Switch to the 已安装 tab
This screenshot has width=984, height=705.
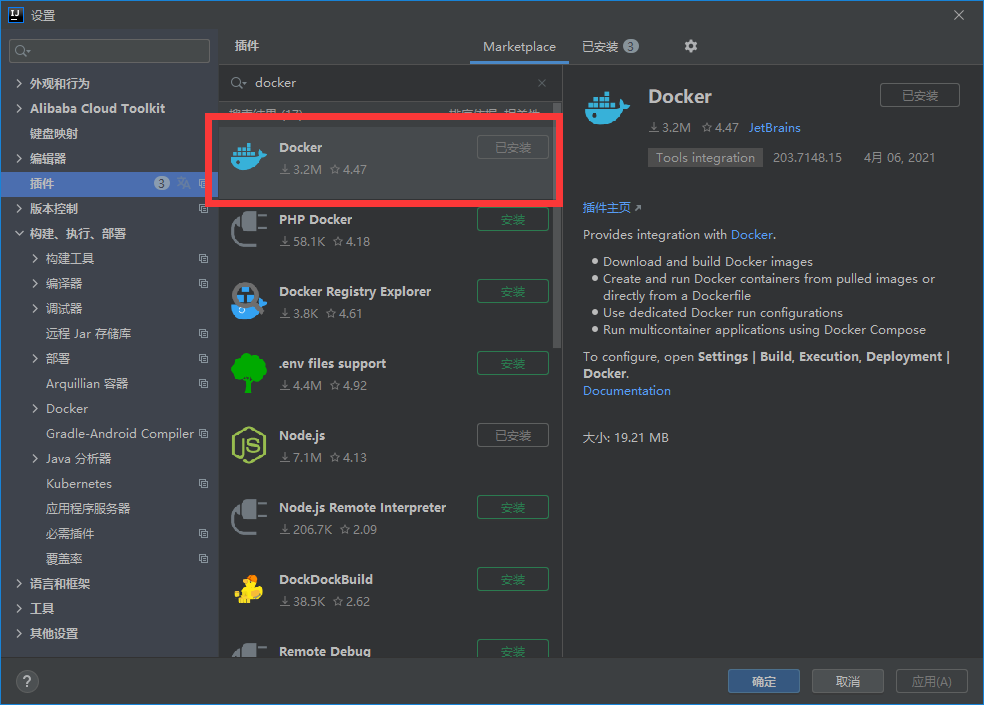pos(601,46)
